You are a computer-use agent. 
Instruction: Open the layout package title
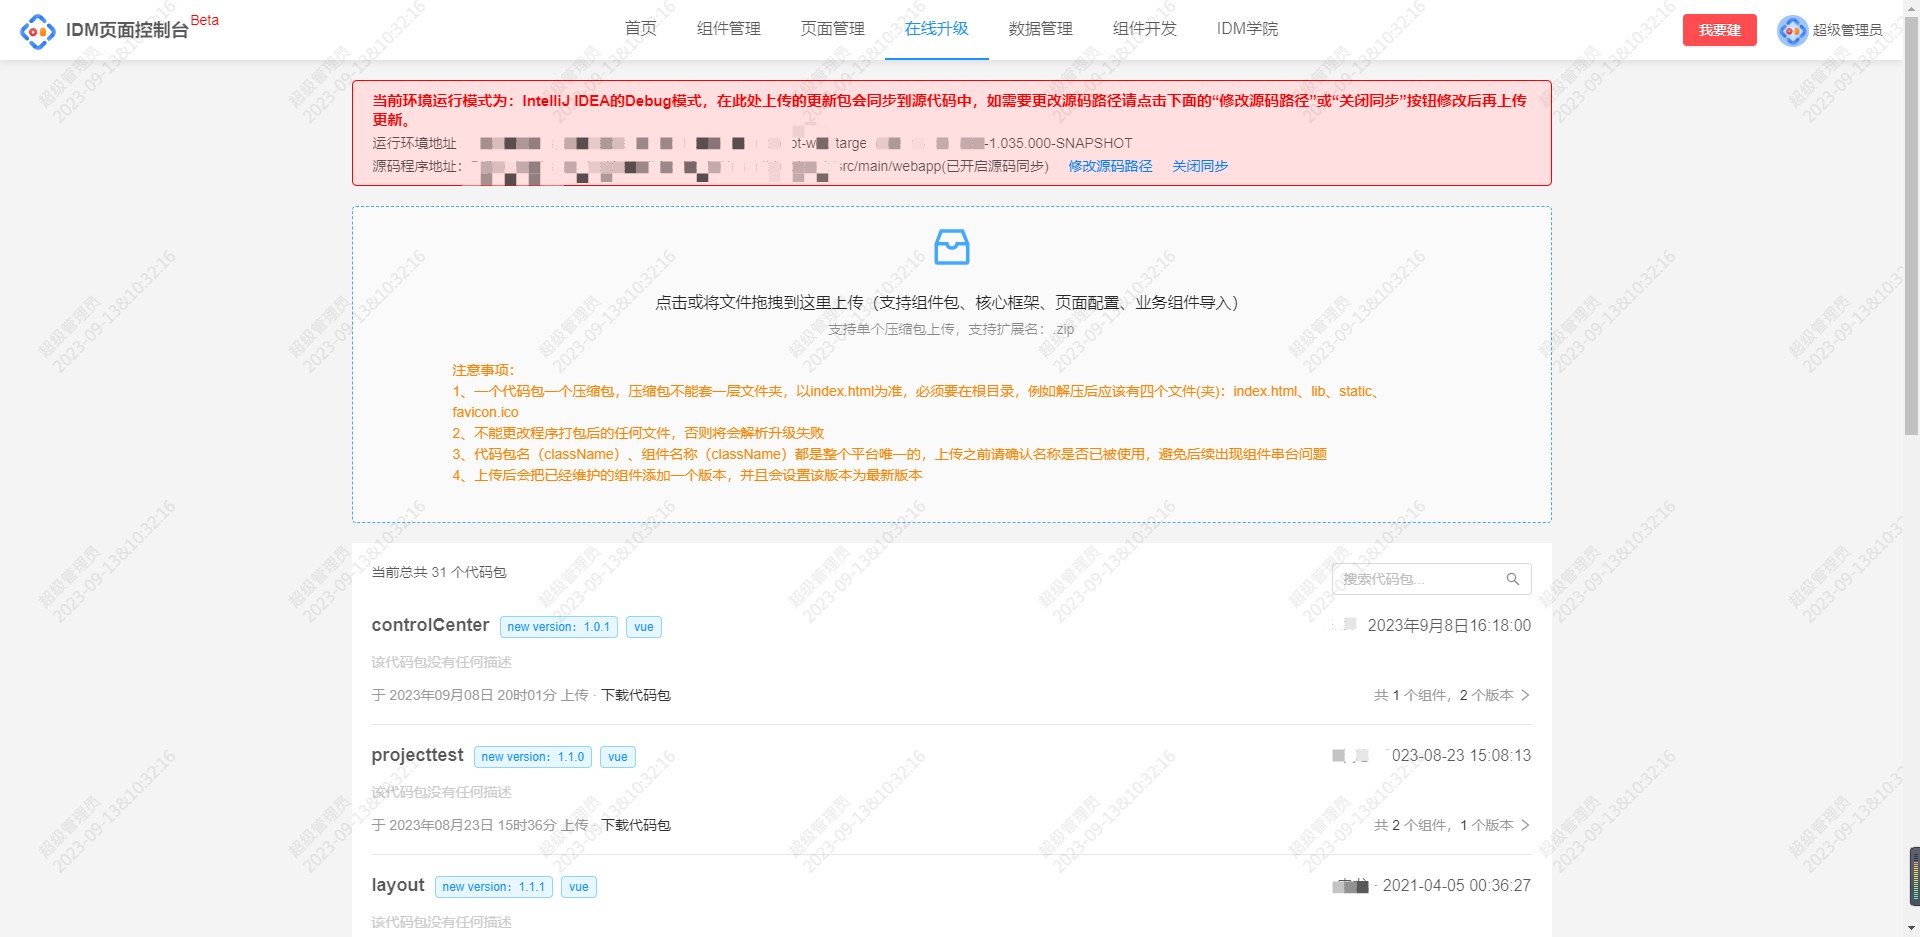pyautogui.click(x=398, y=885)
